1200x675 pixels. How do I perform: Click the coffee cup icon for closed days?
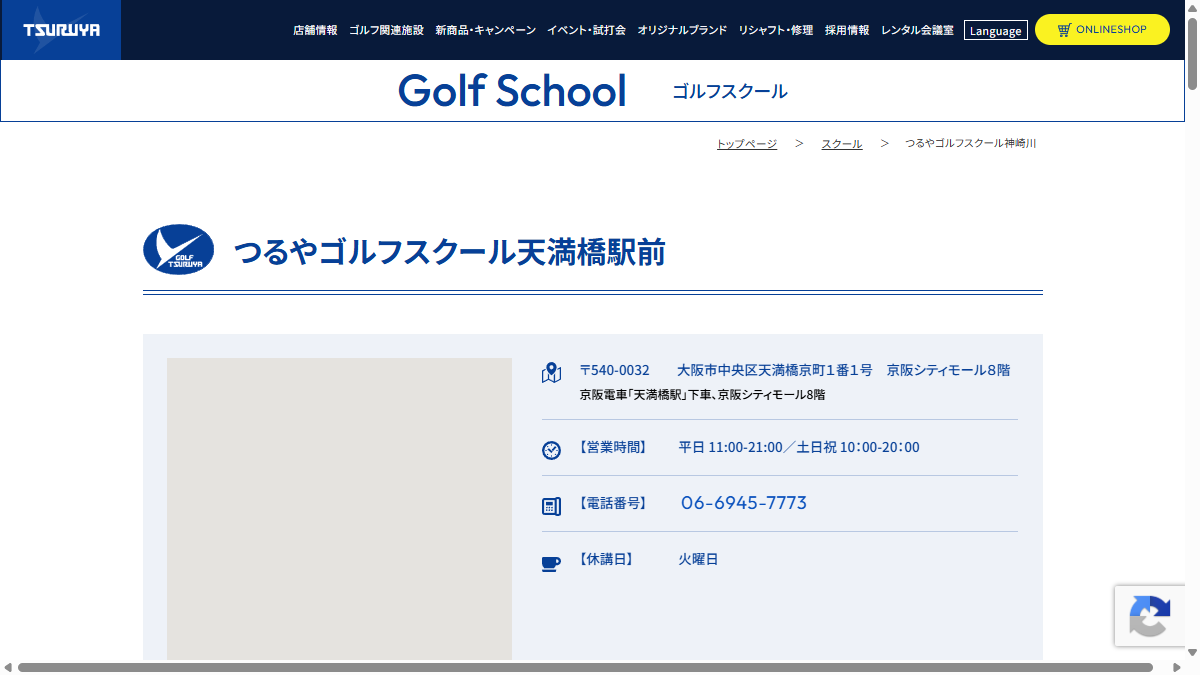pos(551,564)
